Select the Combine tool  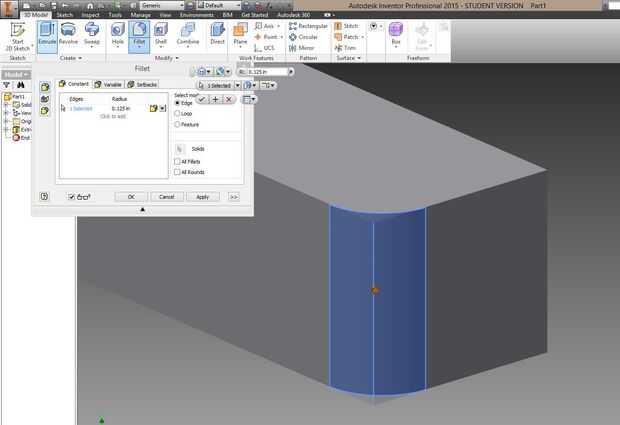(x=187, y=34)
